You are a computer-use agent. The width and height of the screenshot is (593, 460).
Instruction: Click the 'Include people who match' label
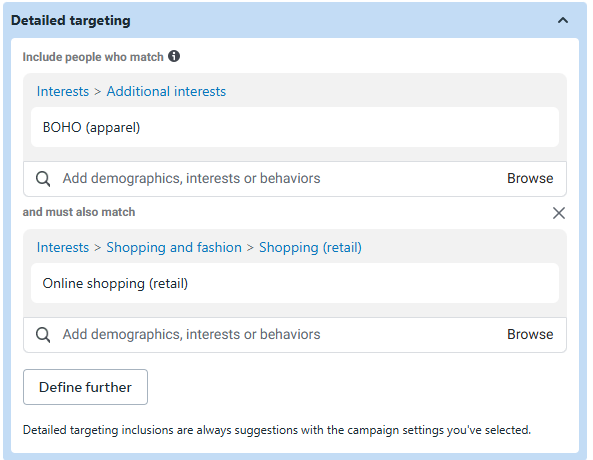coord(93,57)
